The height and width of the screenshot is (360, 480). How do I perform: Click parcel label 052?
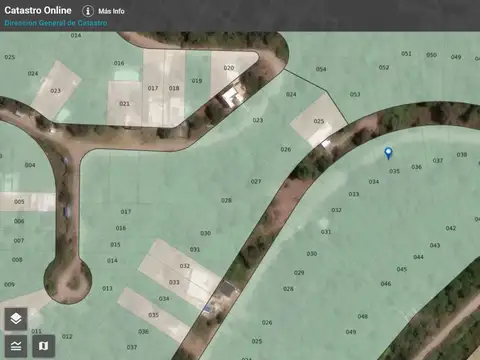(x=384, y=67)
